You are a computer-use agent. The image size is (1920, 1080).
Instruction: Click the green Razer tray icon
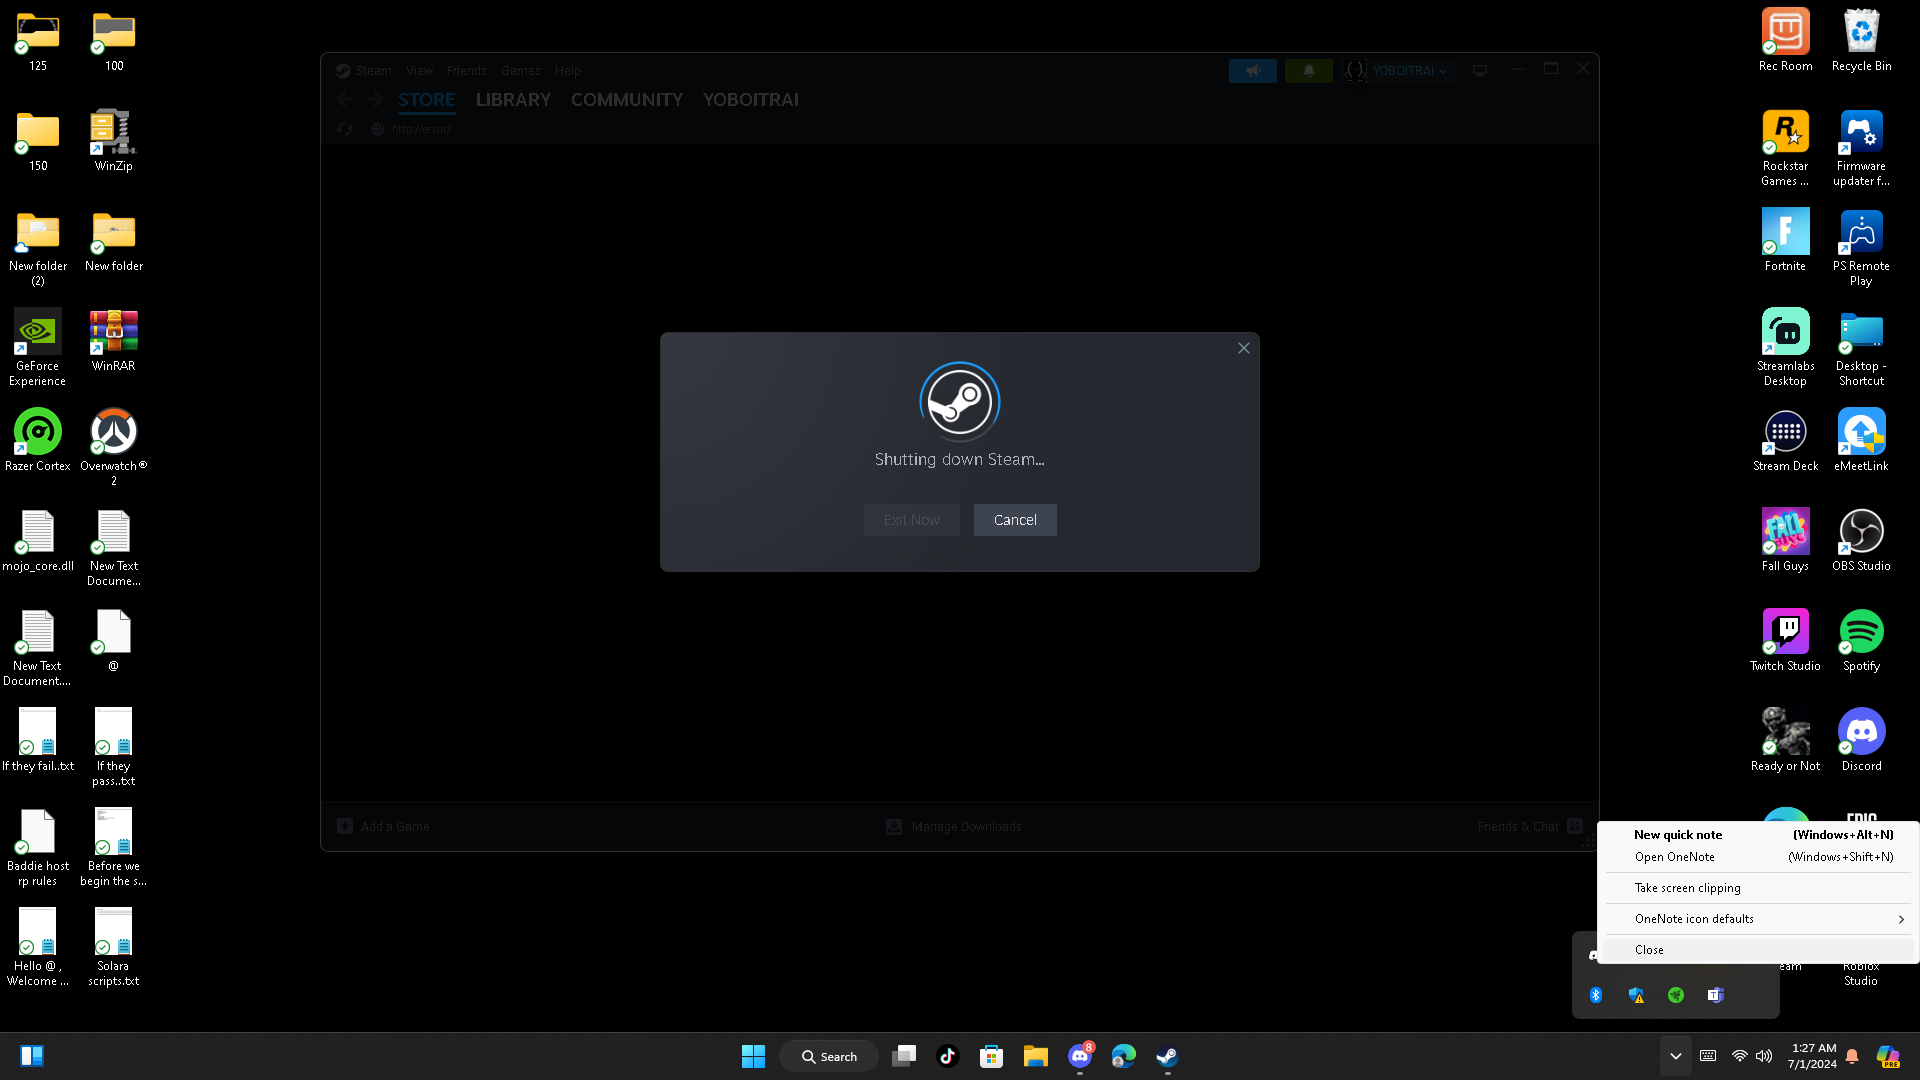(x=1676, y=995)
